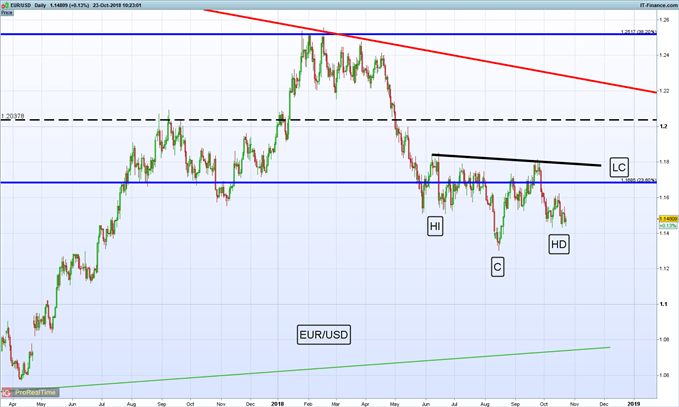679x407 pixels.
Task: Click the 1.2 price axis label
Action: [663, 126]
